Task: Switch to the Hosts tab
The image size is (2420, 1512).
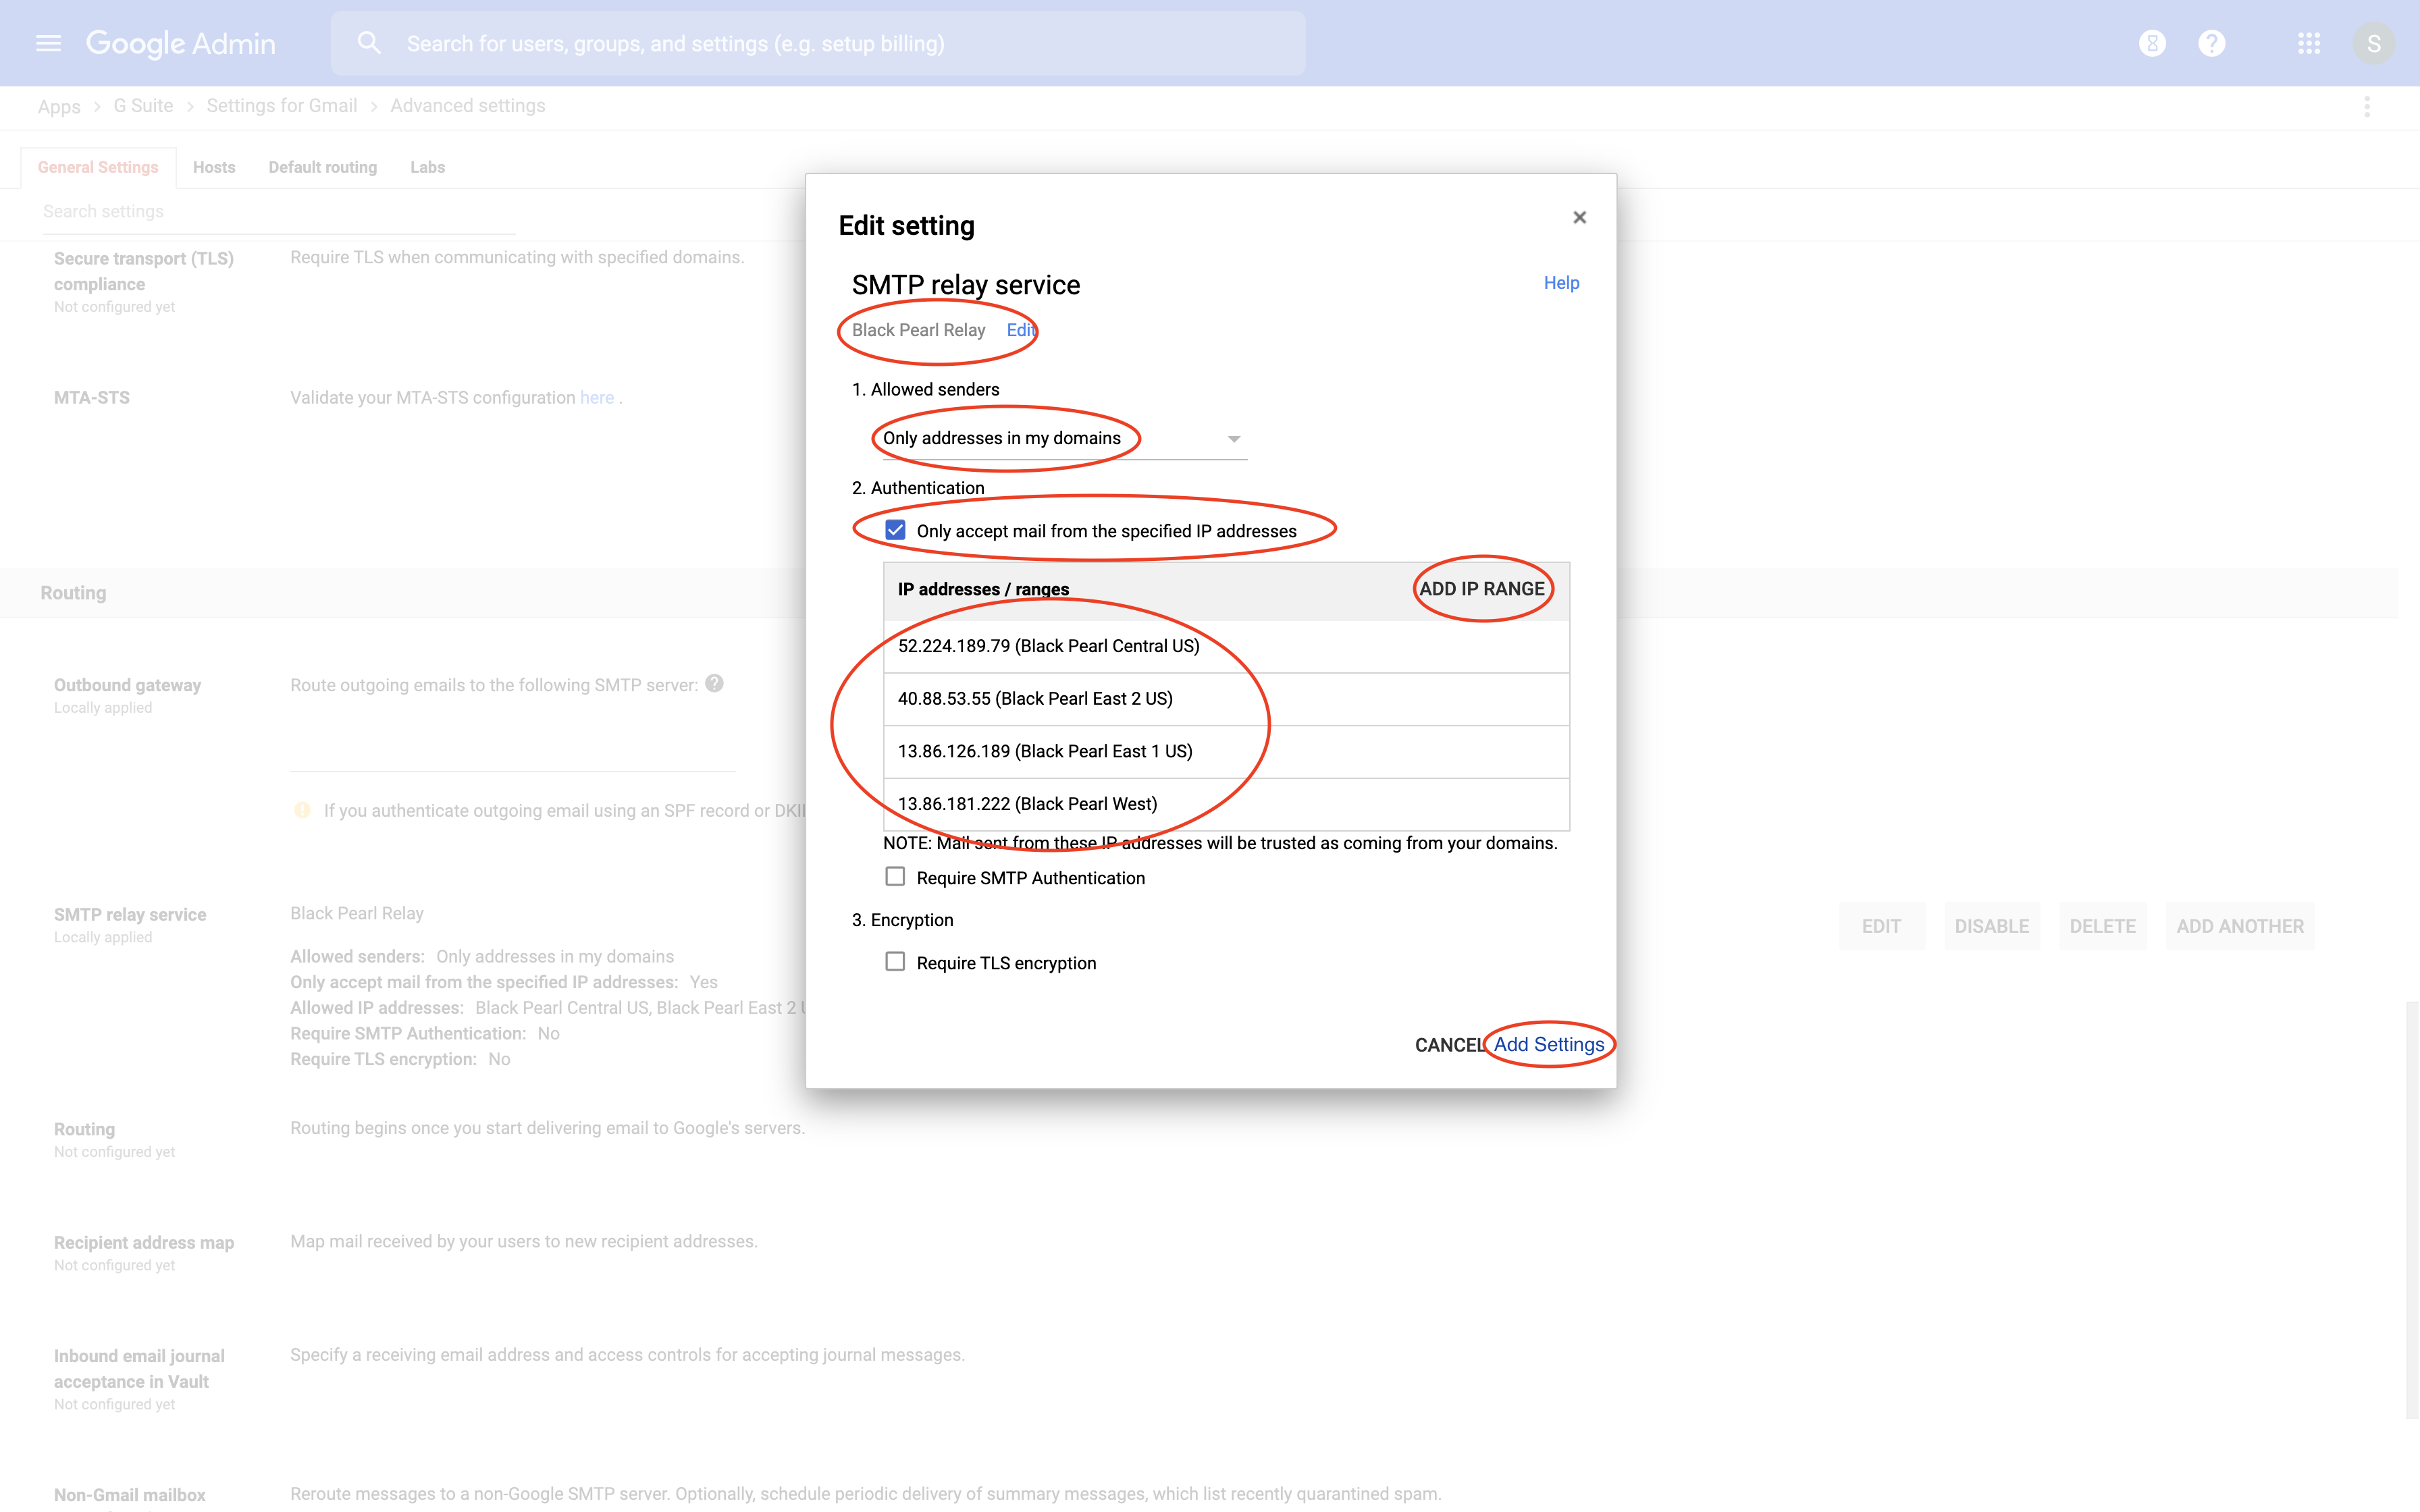Action: (x=214, y=167)
